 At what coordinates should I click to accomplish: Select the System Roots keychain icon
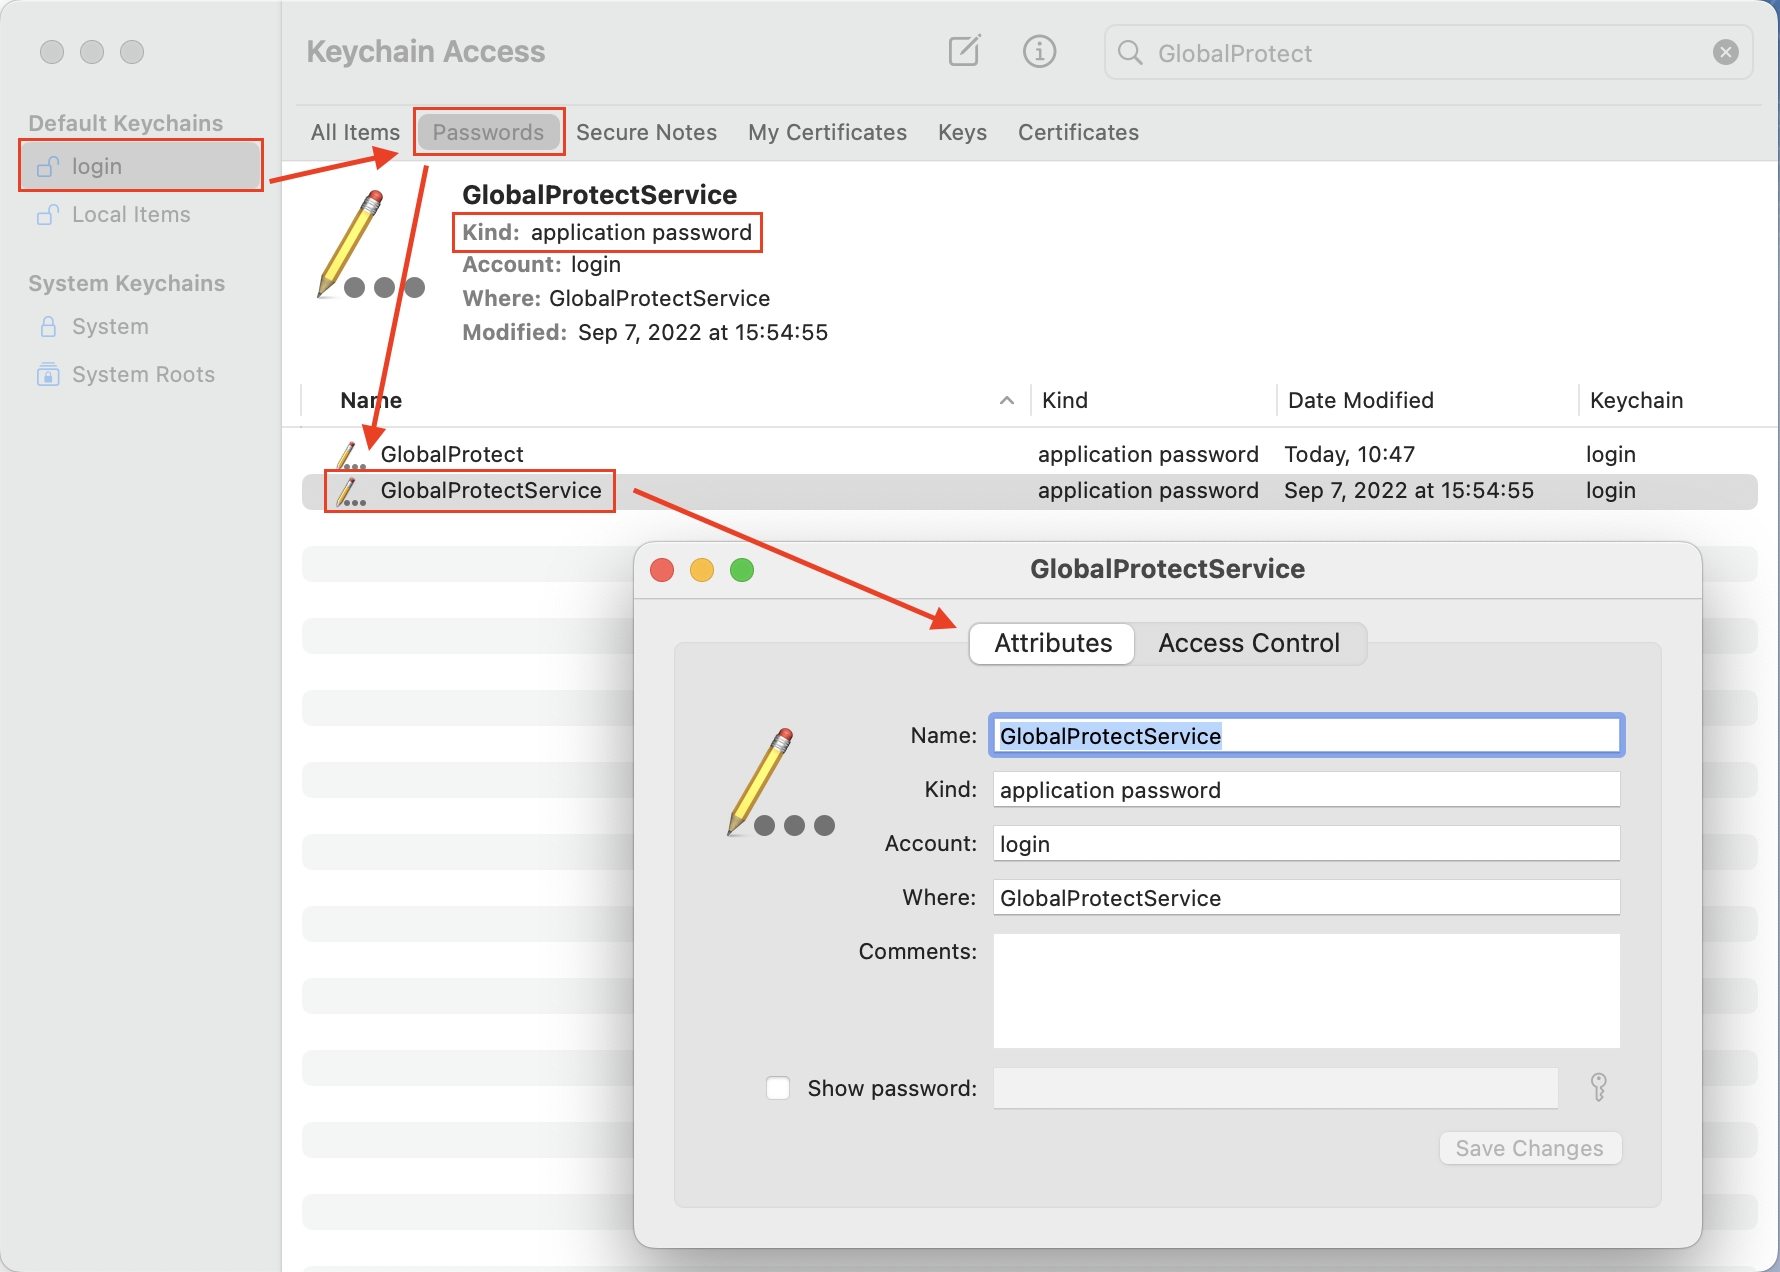click(x=48, y=373)
